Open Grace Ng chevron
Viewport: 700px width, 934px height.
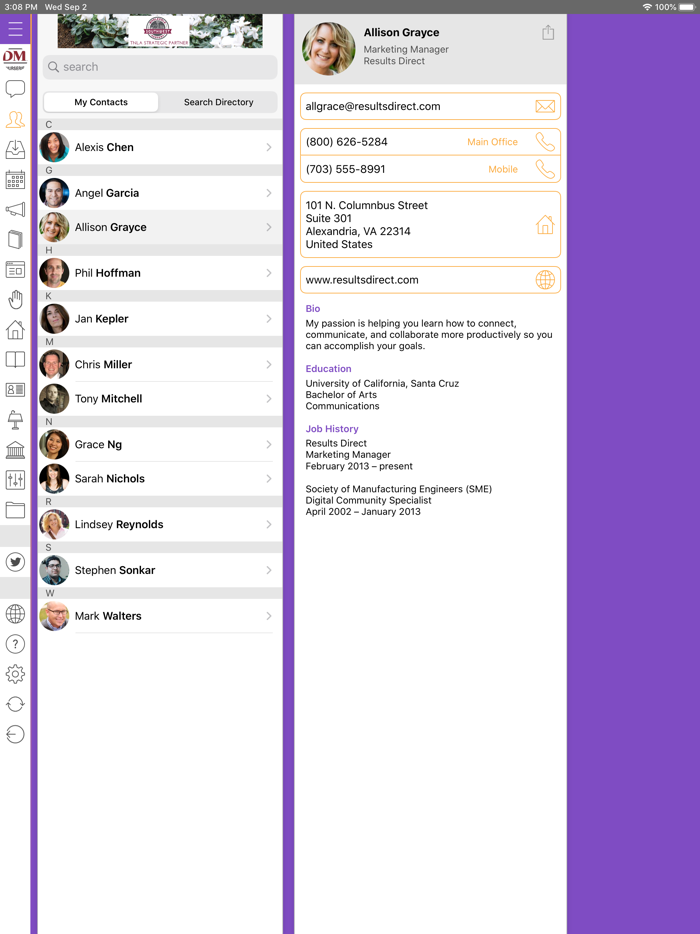(x=269, y=444)
